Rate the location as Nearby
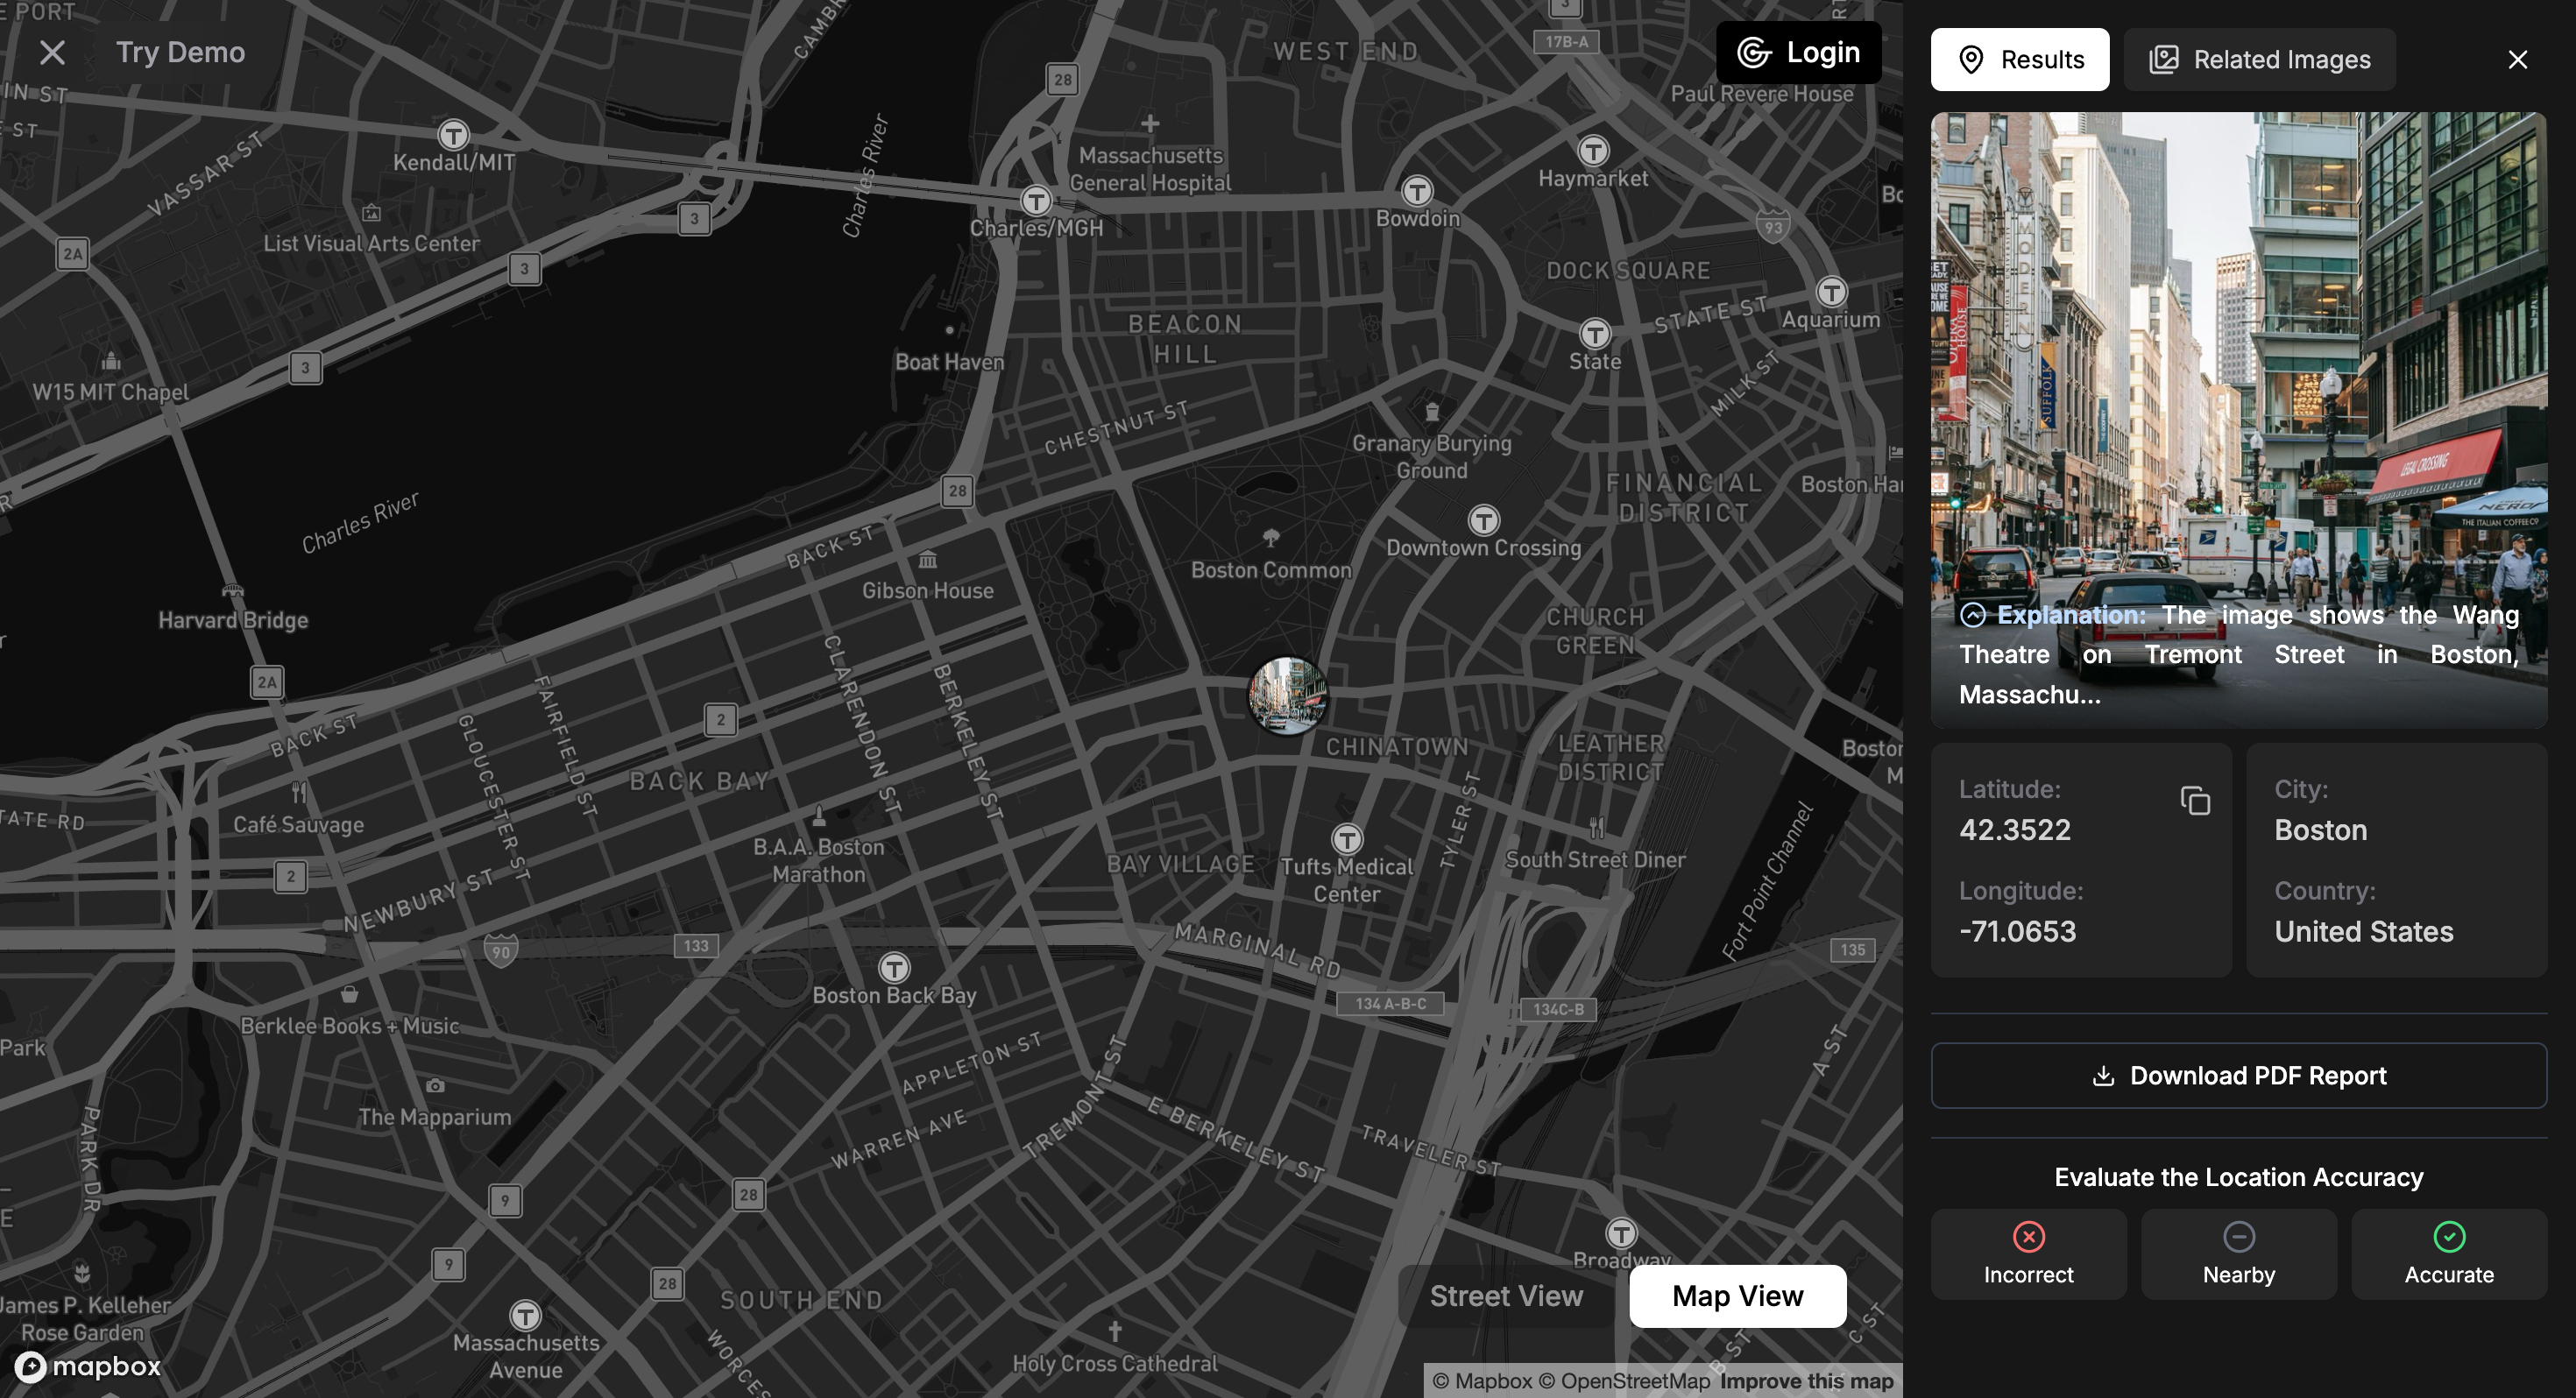Screen dimensions: 2576x1398 point(2239,1254)
